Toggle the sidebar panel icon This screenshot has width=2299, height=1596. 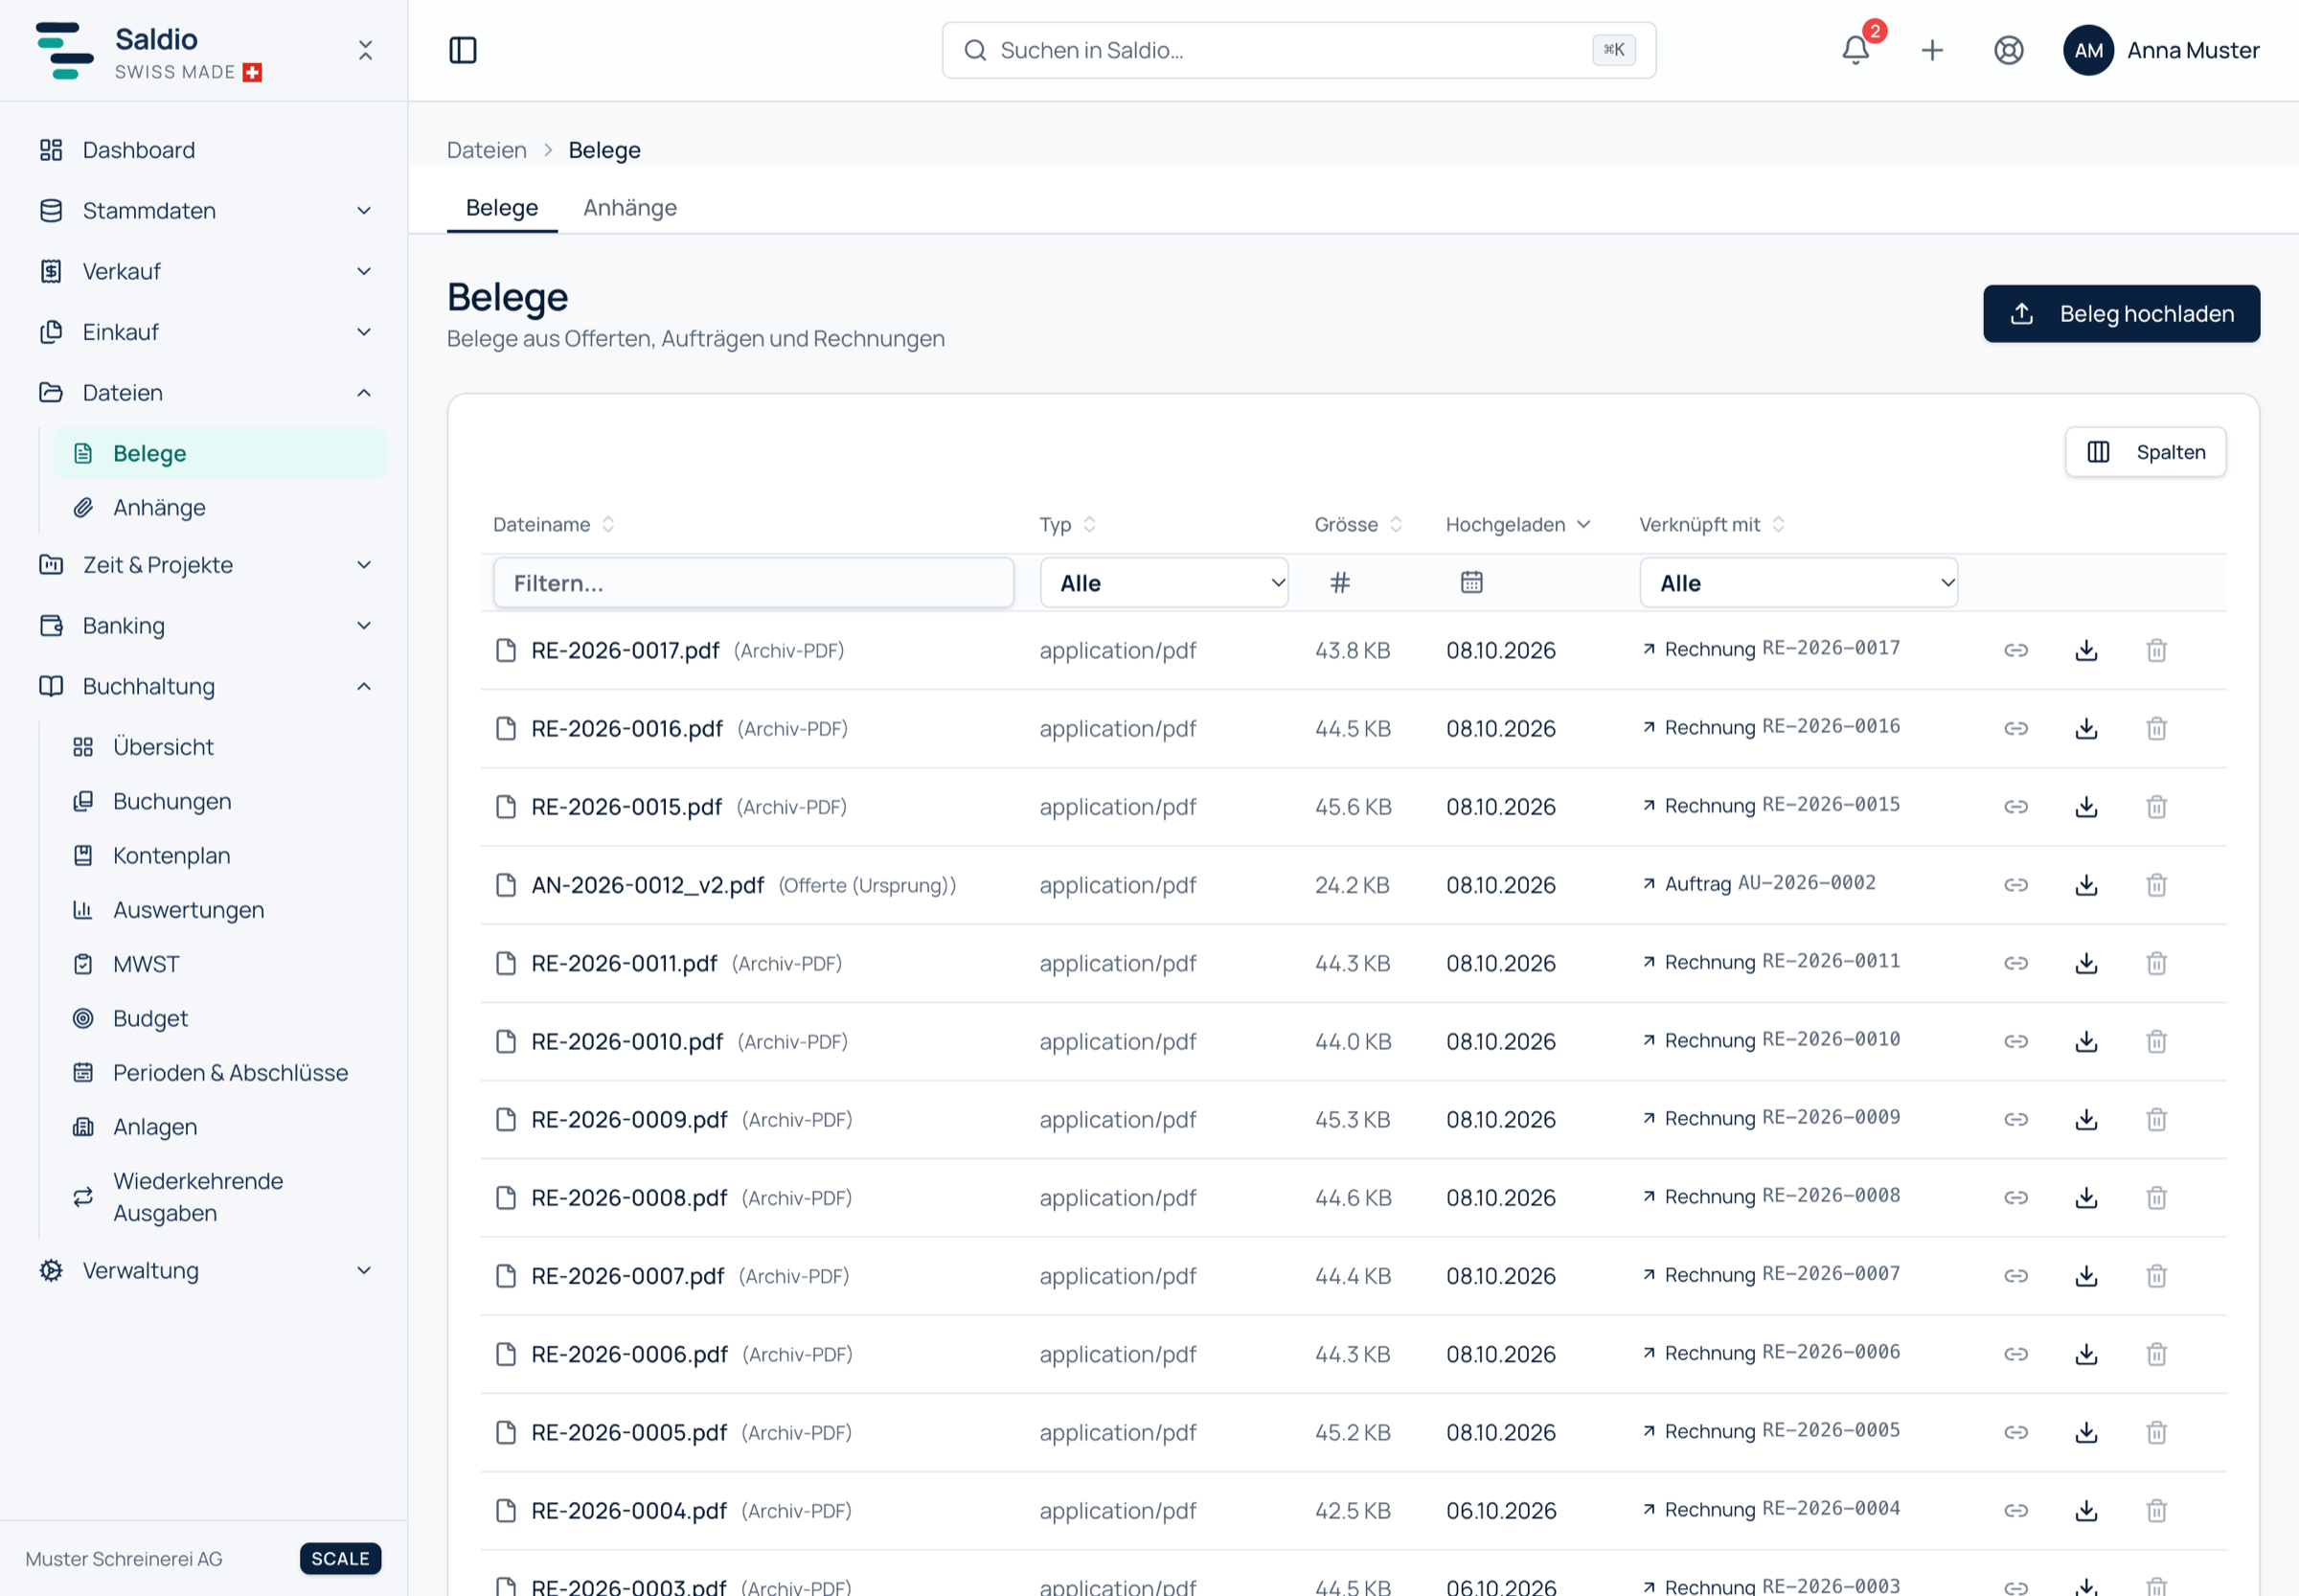(x=463, y=50)
